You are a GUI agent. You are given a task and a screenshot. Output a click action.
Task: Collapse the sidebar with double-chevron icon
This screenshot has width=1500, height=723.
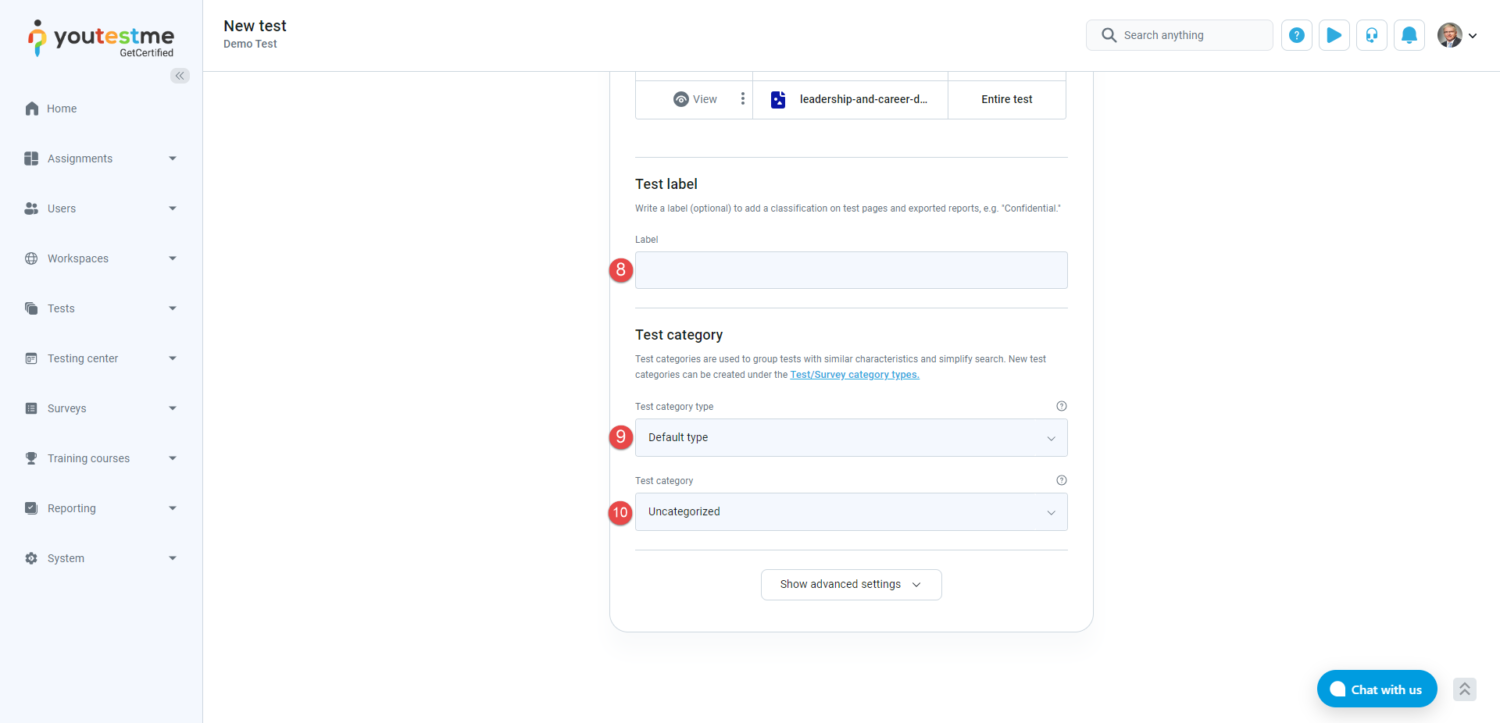pyautogui.click(x=180, y=76)
